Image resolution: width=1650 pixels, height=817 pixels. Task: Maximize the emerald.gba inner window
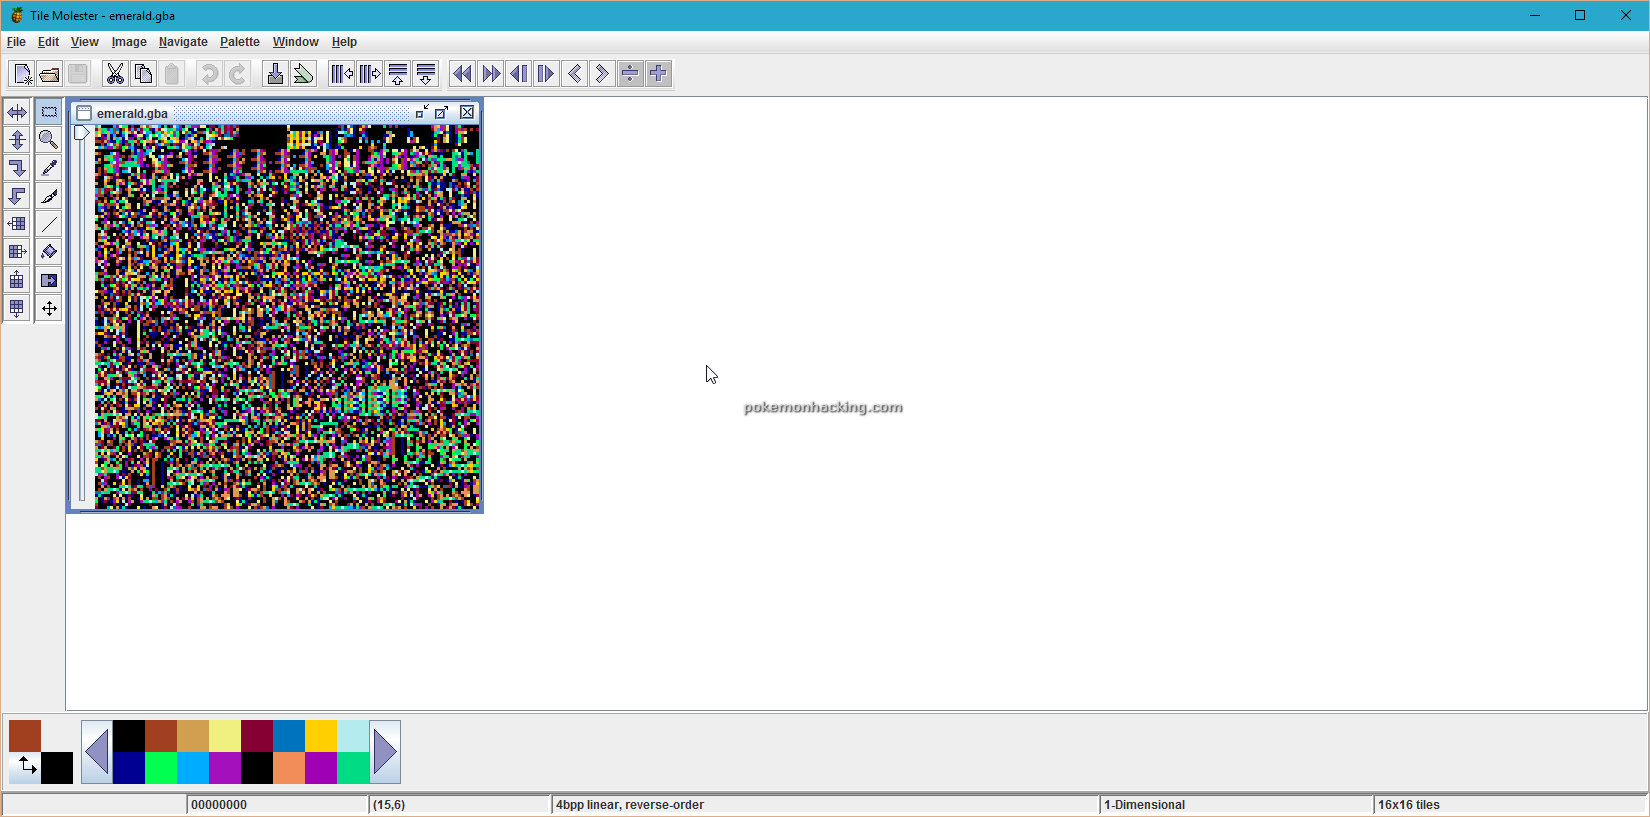[442, 112]
